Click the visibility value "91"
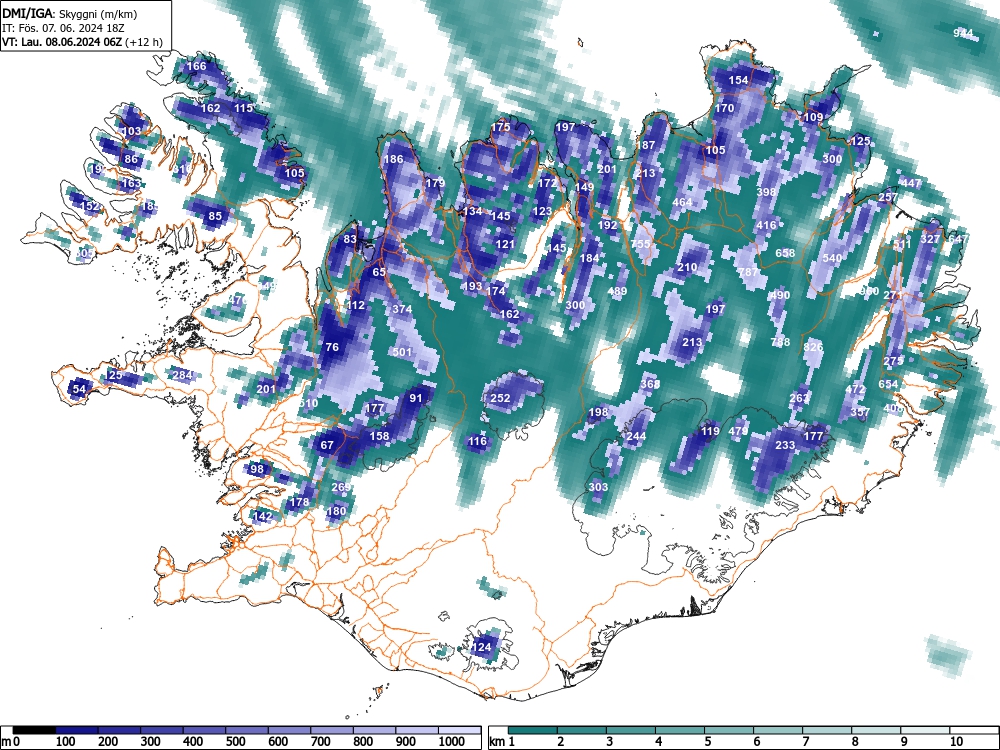The height and width of the screenshot is (750, 1000). pos(416,398)
